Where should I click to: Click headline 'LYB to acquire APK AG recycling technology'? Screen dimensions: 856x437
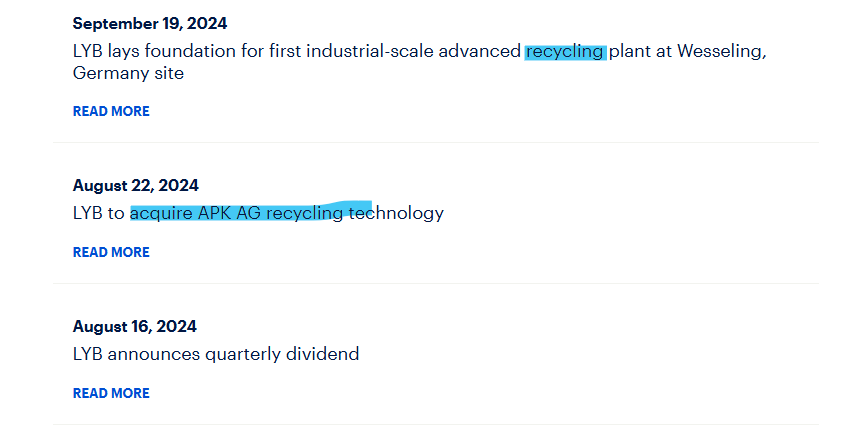258,212
